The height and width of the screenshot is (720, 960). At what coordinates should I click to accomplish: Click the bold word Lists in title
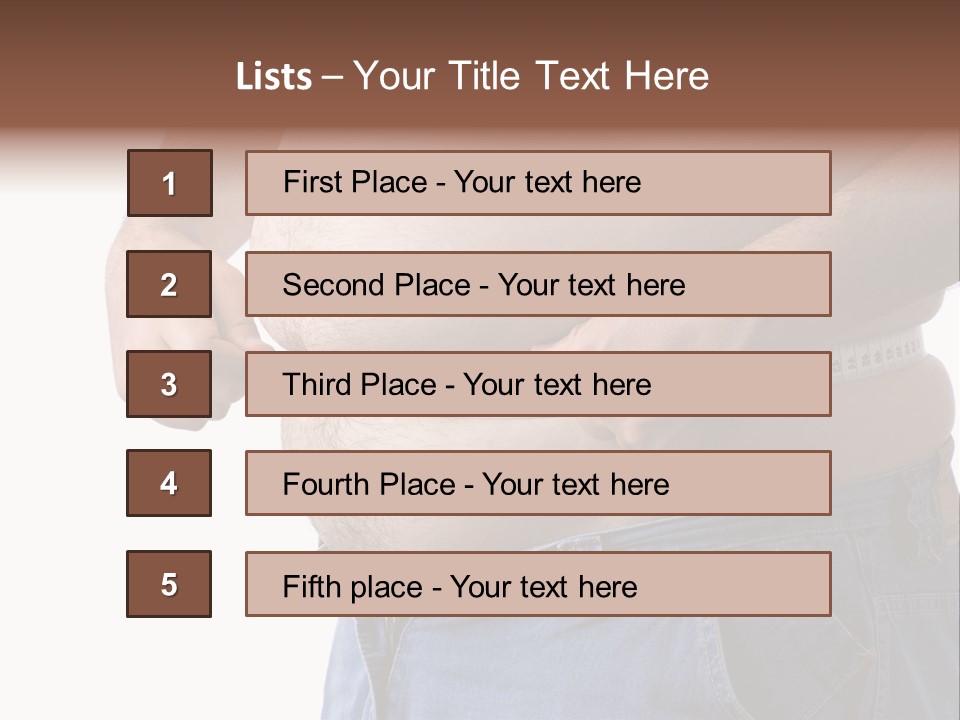pyautogui.click(x=274, y=77)
